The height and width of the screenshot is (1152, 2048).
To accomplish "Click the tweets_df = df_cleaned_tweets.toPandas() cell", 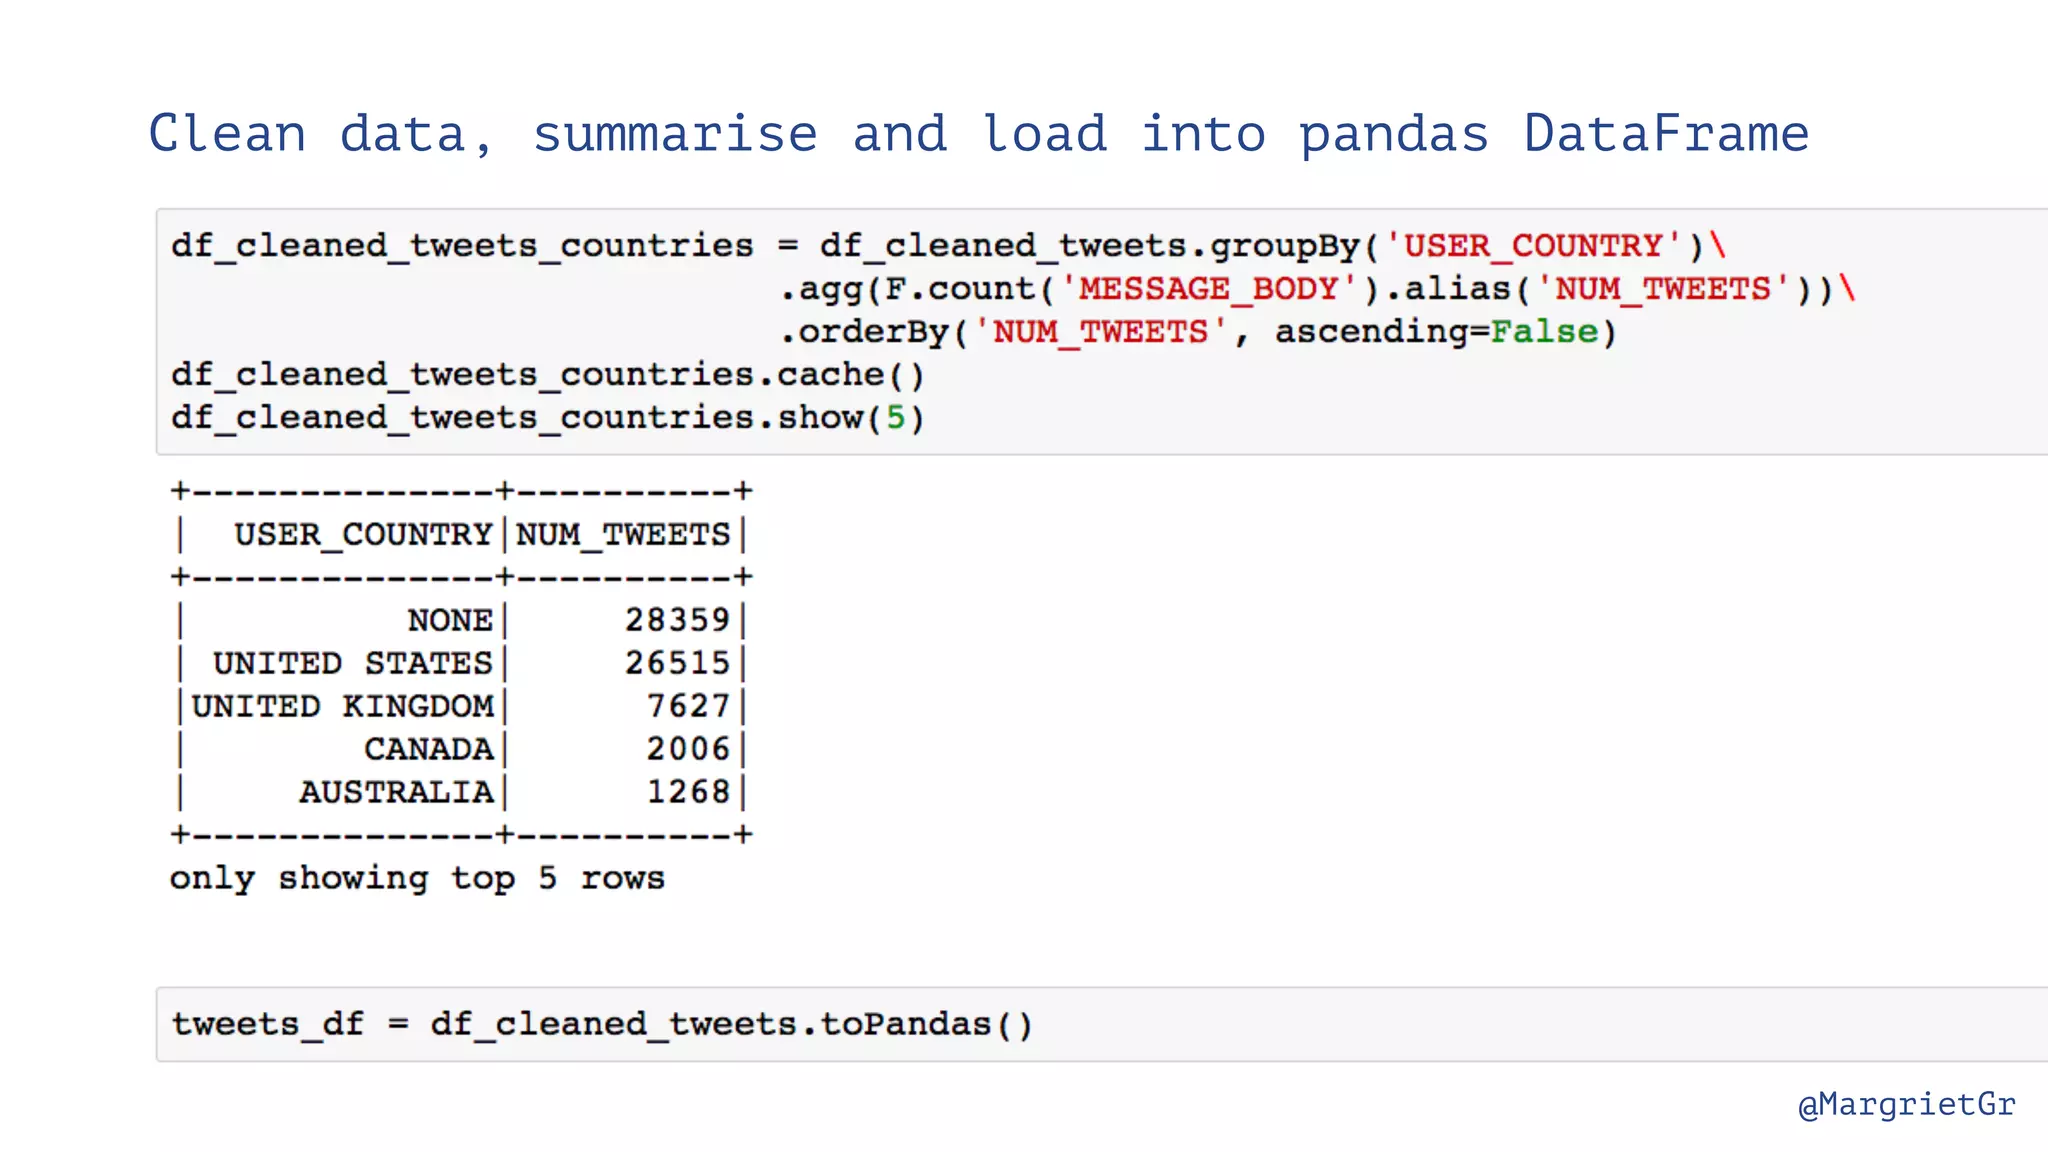I will (1102, 1024).
